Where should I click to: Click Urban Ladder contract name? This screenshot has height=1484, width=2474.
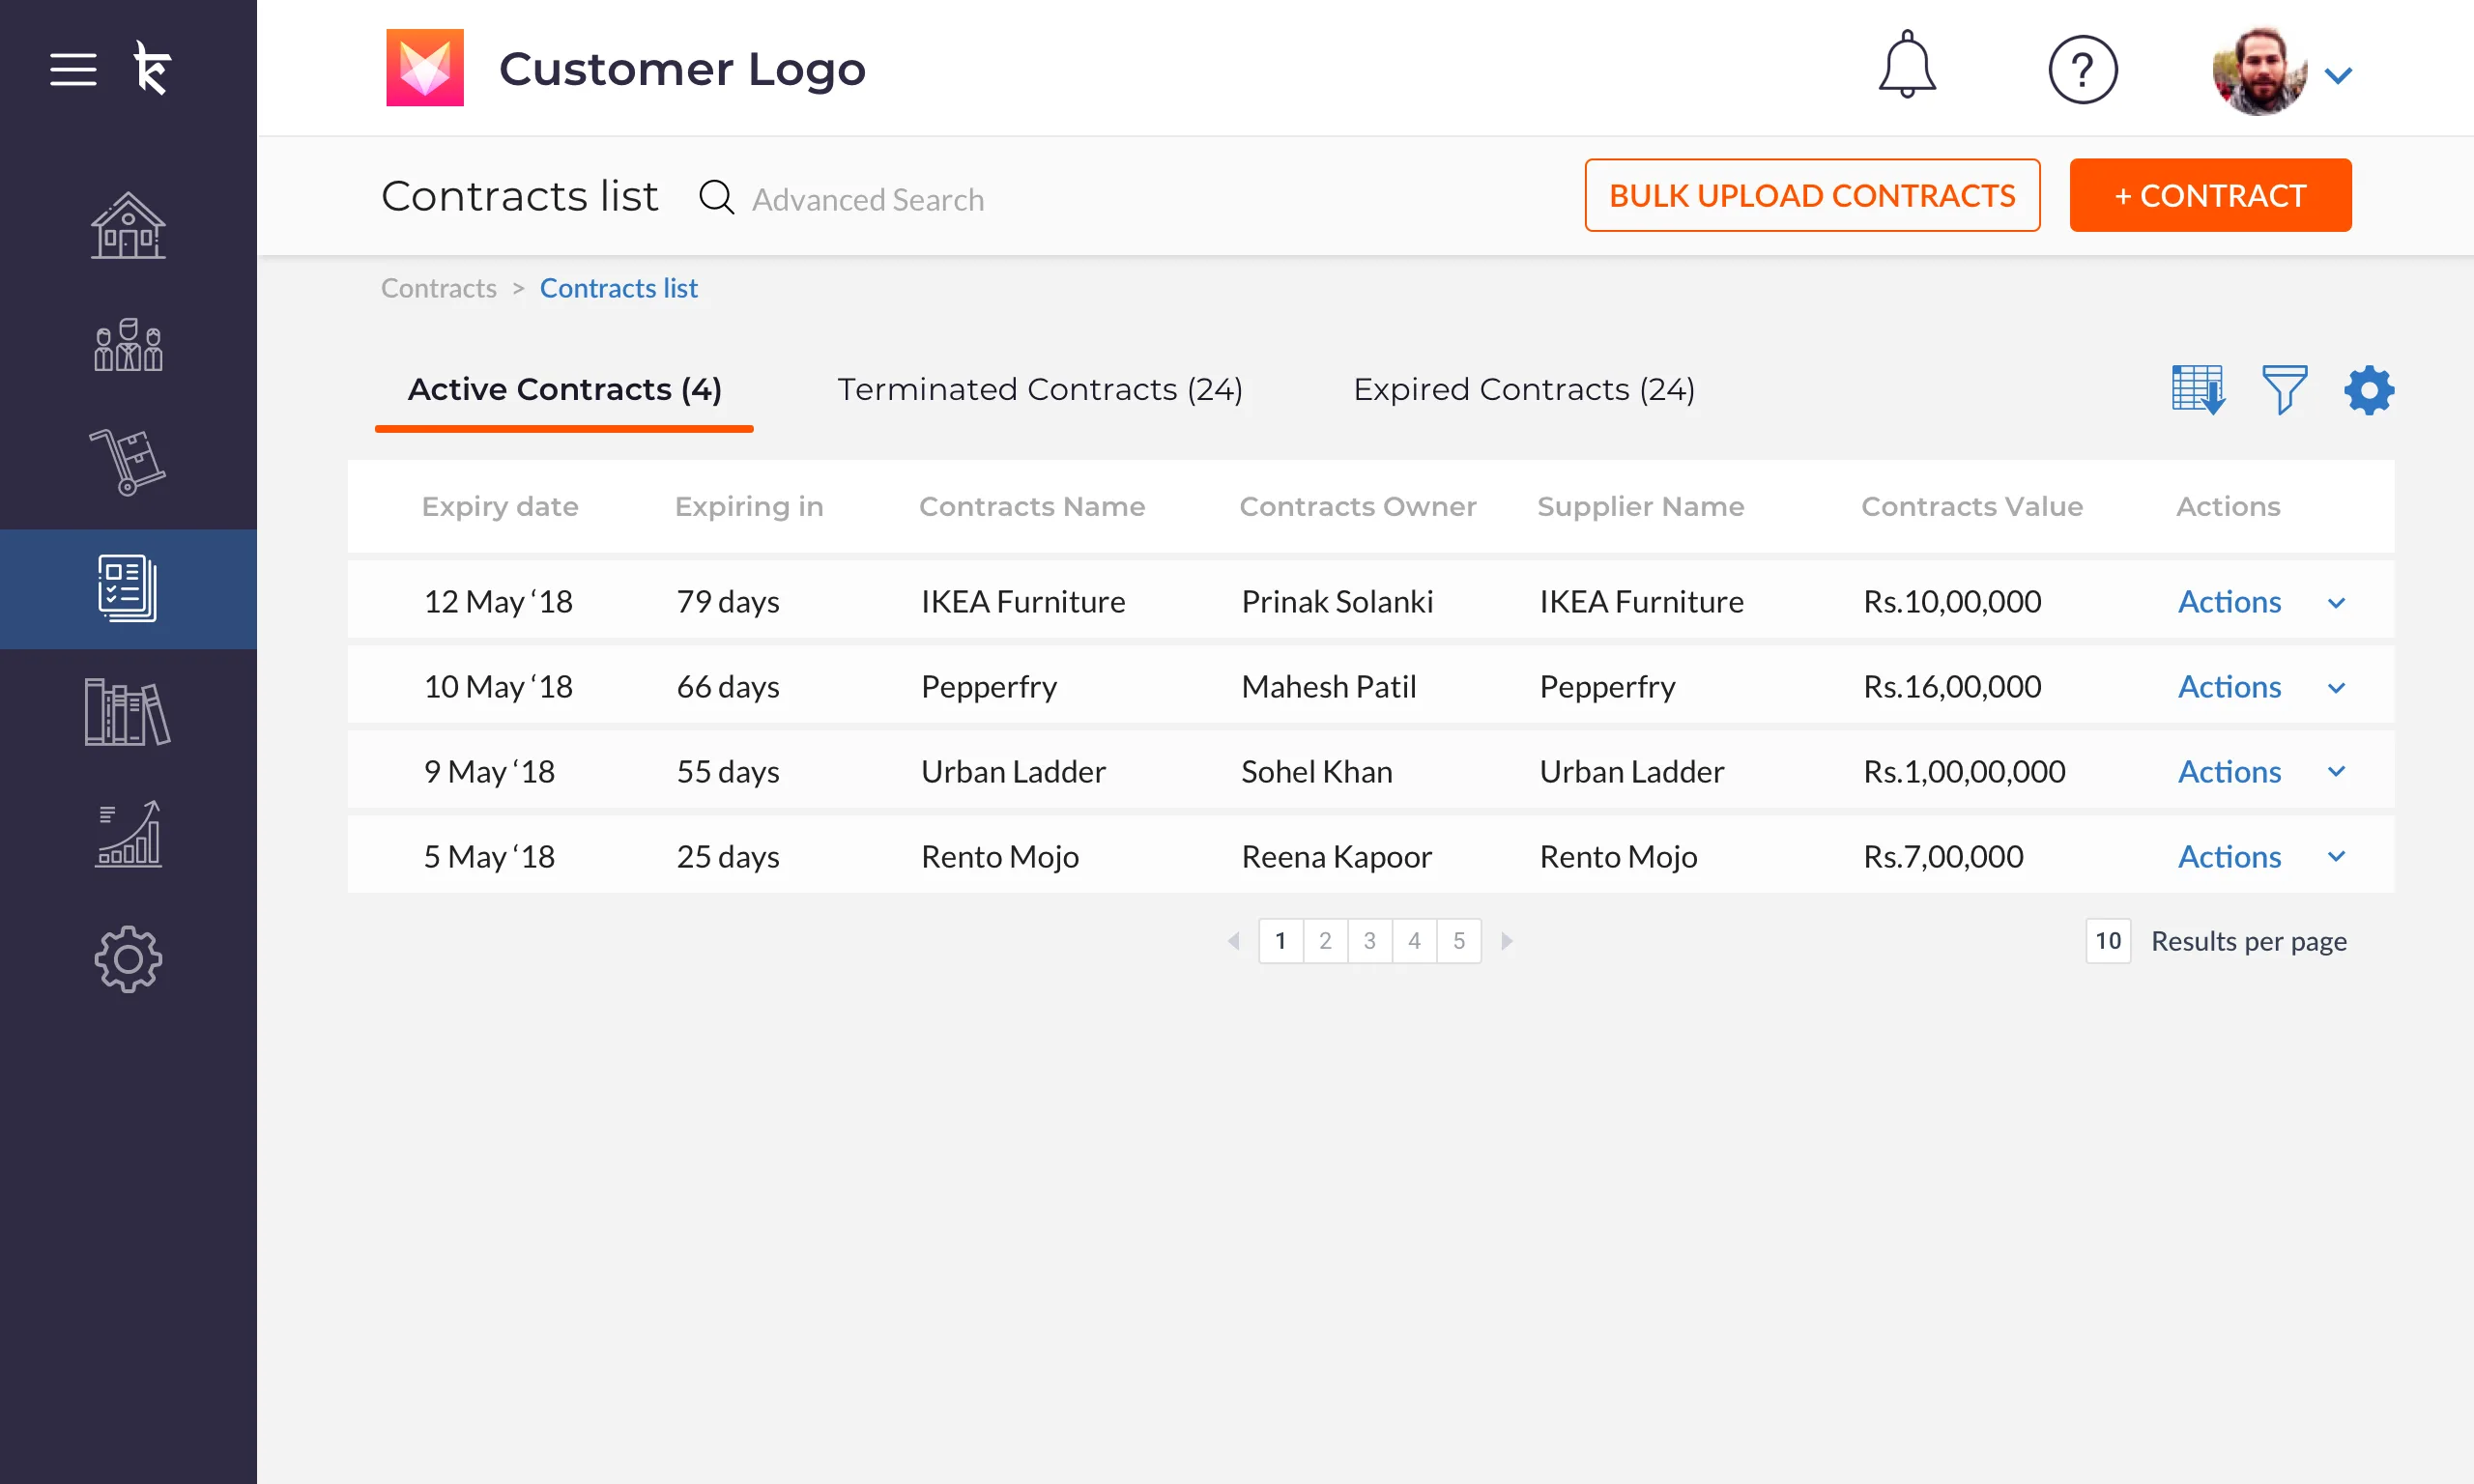coord(1013,772)
